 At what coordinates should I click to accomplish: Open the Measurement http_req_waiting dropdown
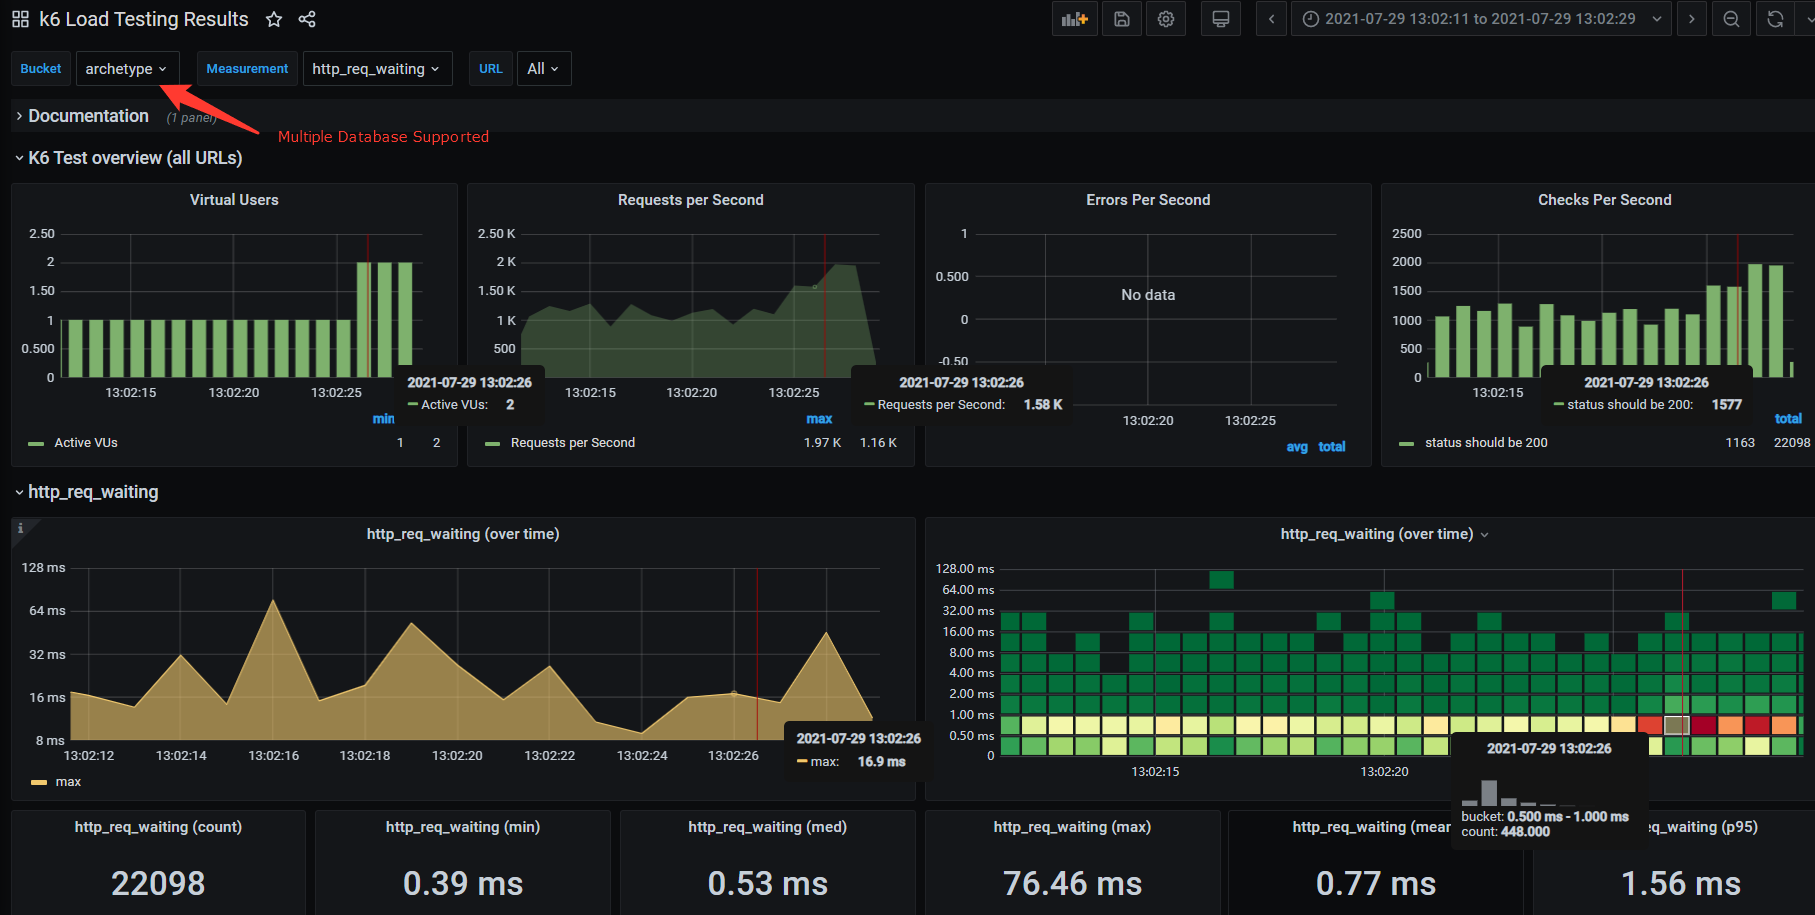(x=376, y=69)
